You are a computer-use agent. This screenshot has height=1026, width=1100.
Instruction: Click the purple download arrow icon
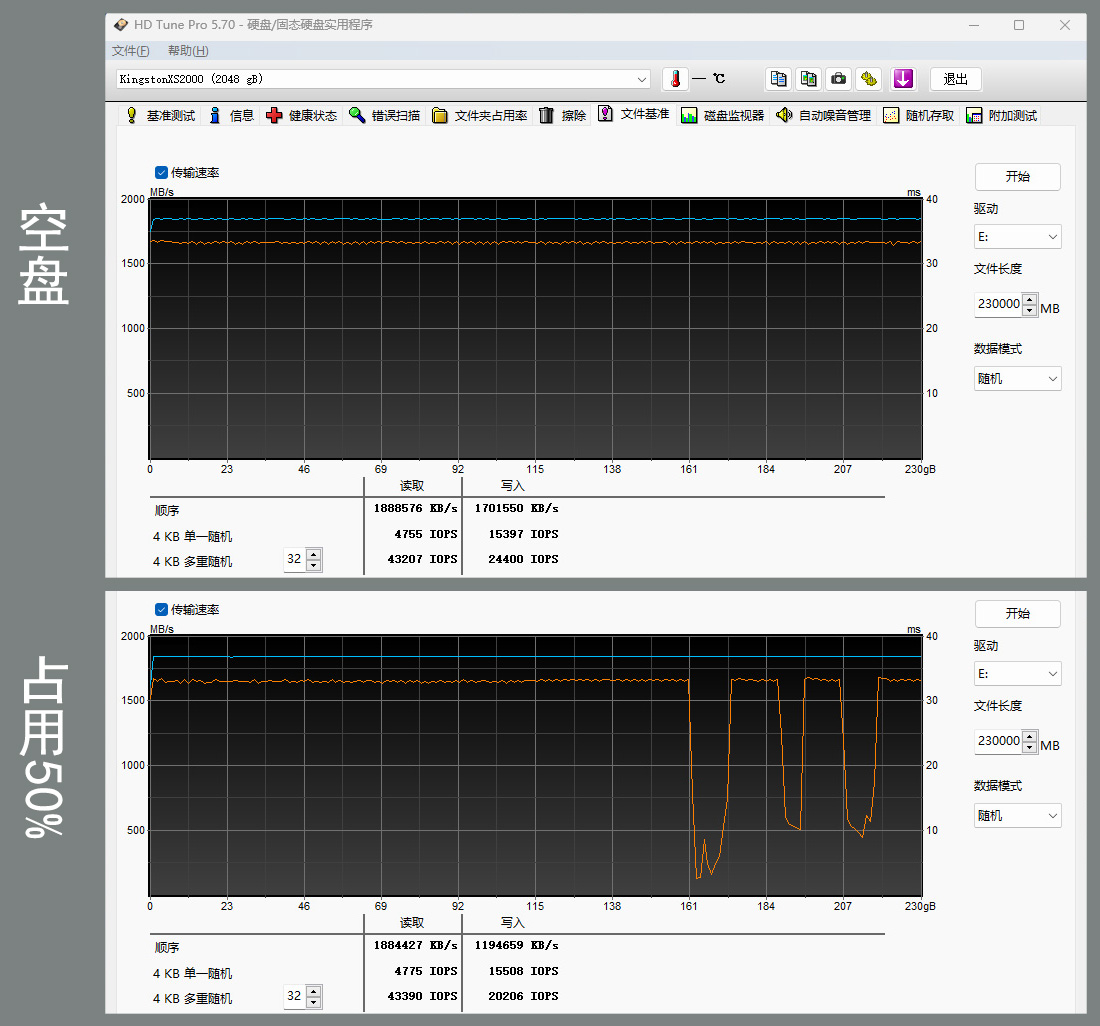(x=903, y=79)
